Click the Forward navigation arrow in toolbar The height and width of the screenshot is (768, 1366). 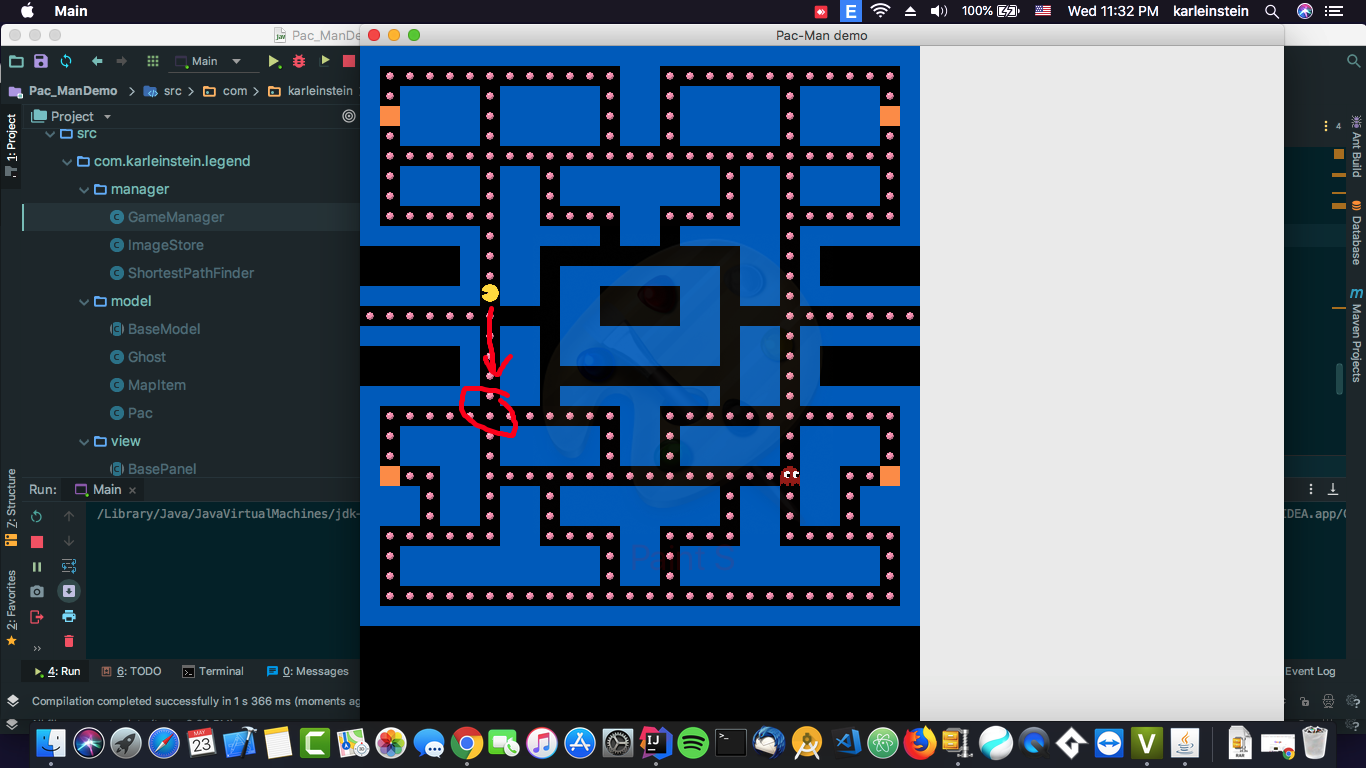coord(122,61)
